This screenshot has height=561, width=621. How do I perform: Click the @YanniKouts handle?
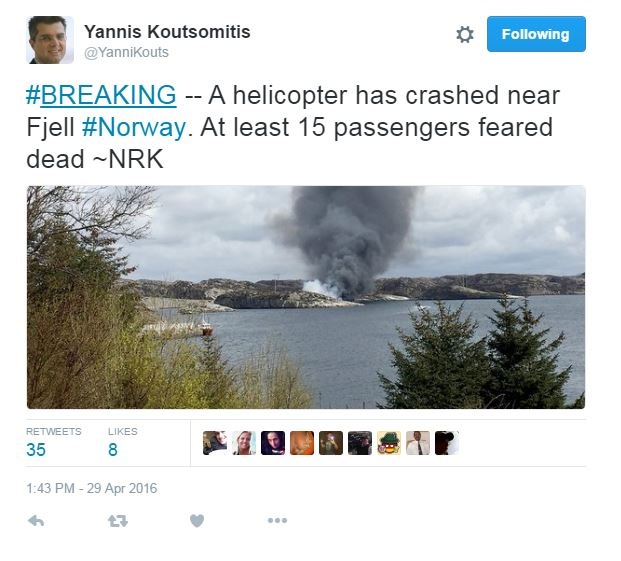[x=126, y=52]
